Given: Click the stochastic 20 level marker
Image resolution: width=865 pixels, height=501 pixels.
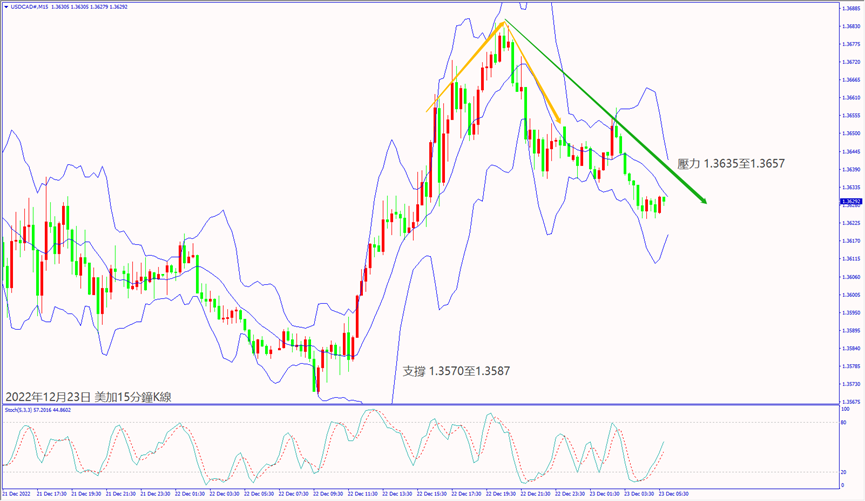Looking at the screenshot, I should click(846, 471).
